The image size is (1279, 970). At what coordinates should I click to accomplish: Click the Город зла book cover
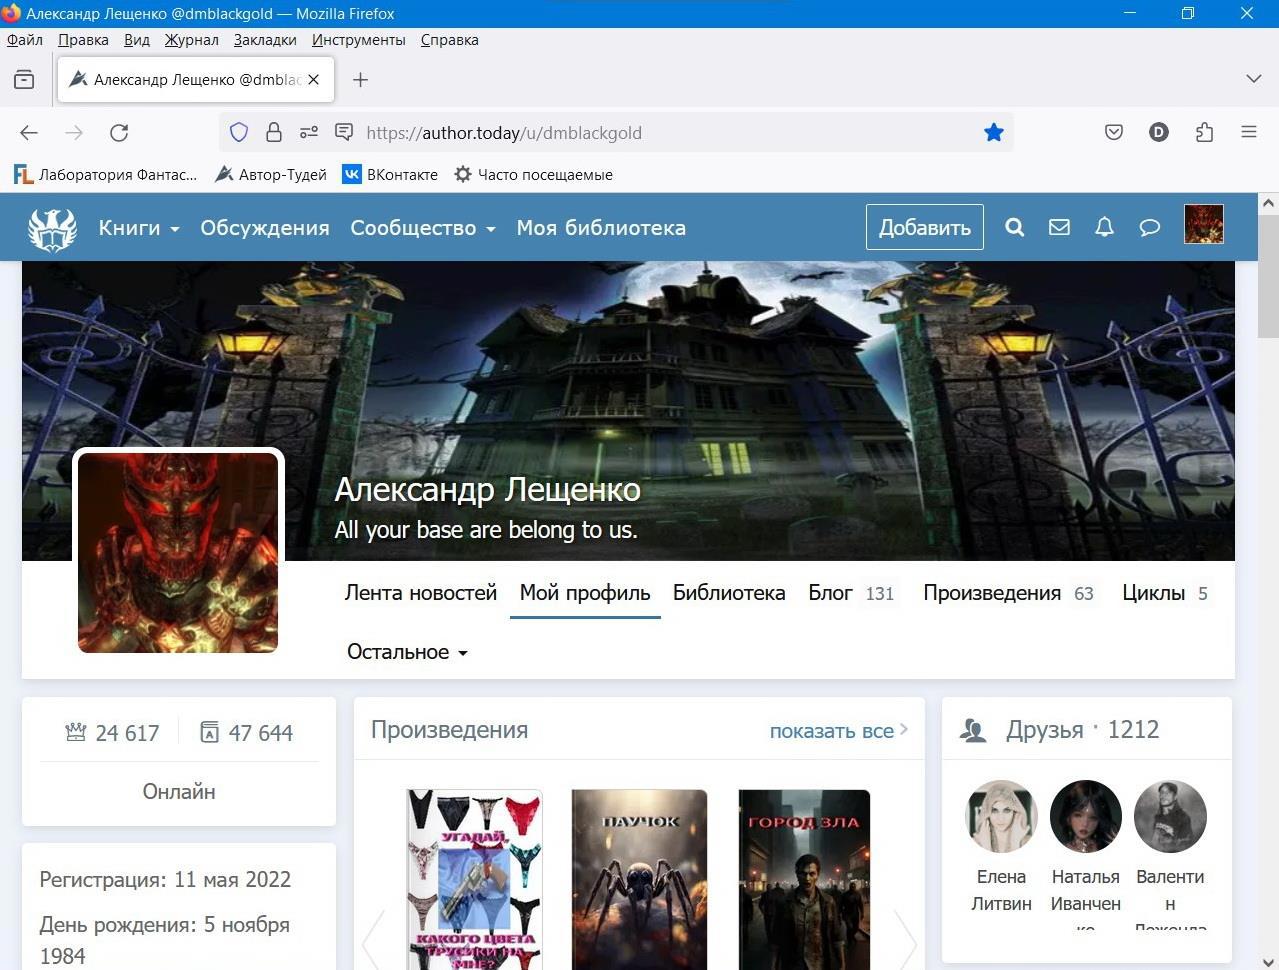tap(804, 880)
